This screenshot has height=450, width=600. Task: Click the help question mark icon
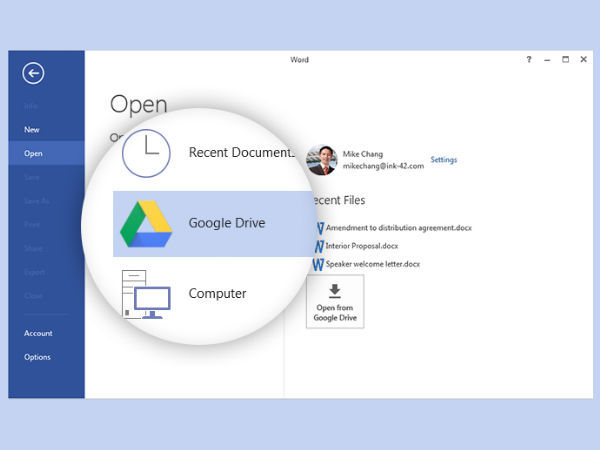click(529, 59)
